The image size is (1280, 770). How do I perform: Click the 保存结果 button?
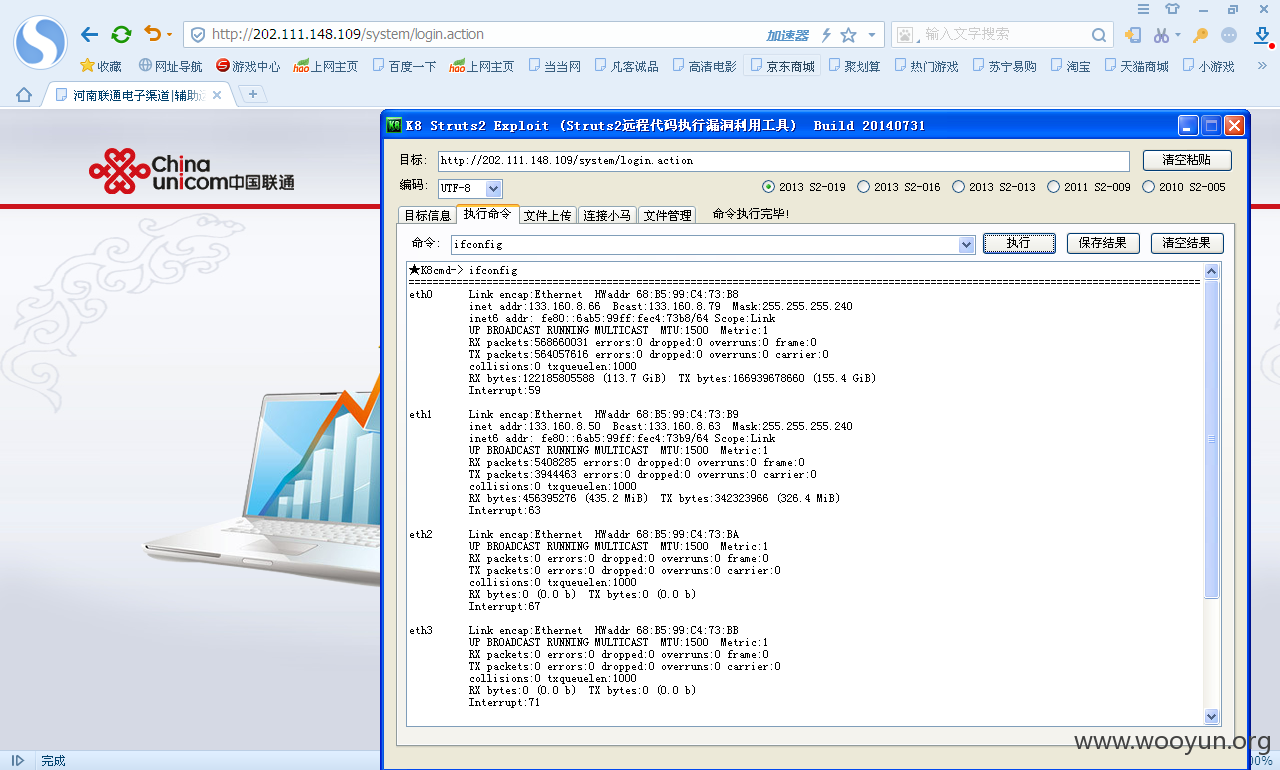(x=1103, y=243)
